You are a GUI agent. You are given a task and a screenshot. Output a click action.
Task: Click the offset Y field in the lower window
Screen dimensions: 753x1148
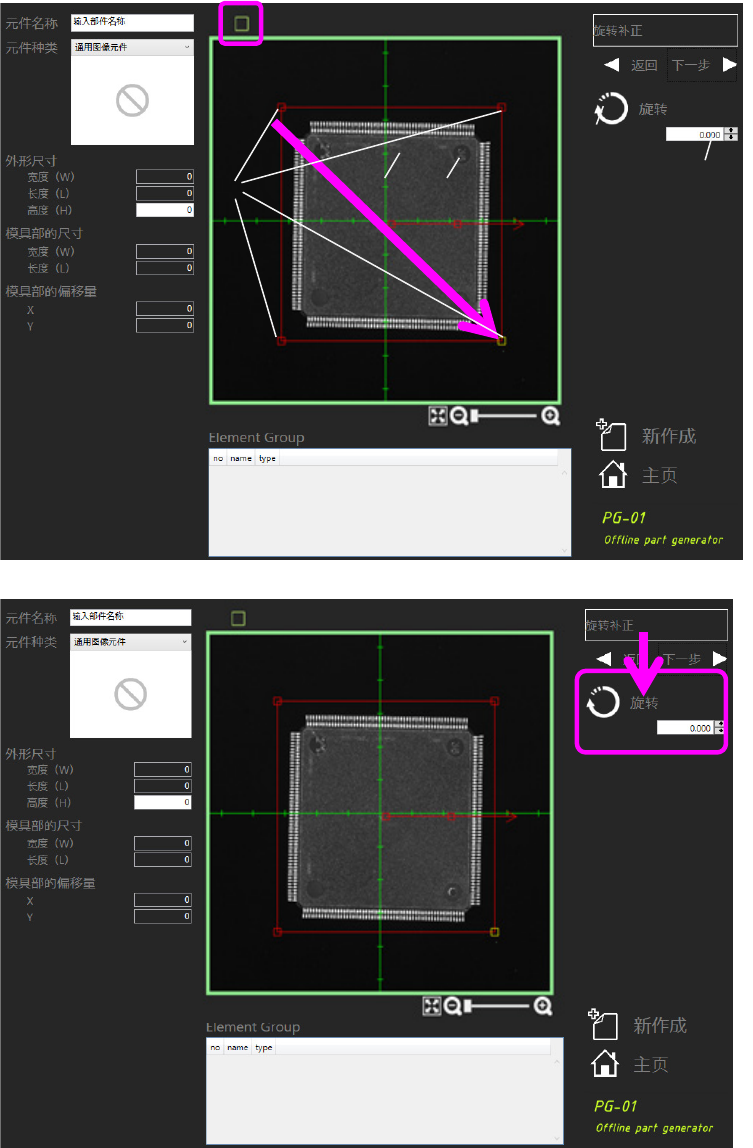click(x=163, y=917)
